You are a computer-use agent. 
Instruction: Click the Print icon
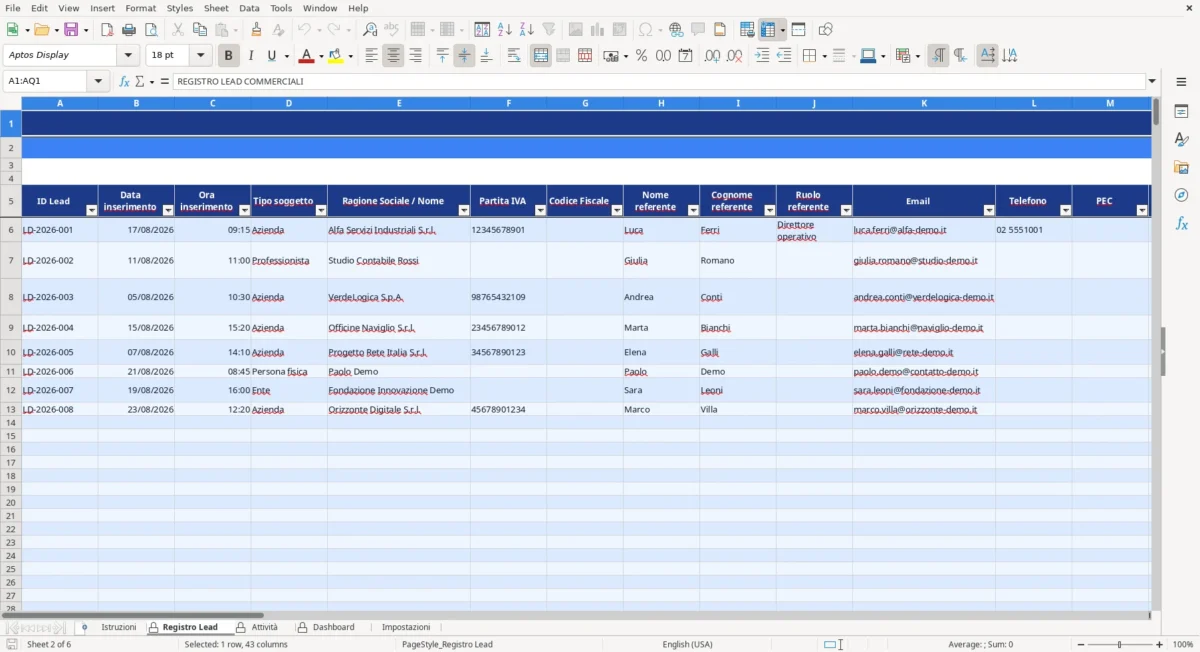[x=129, y=30]
